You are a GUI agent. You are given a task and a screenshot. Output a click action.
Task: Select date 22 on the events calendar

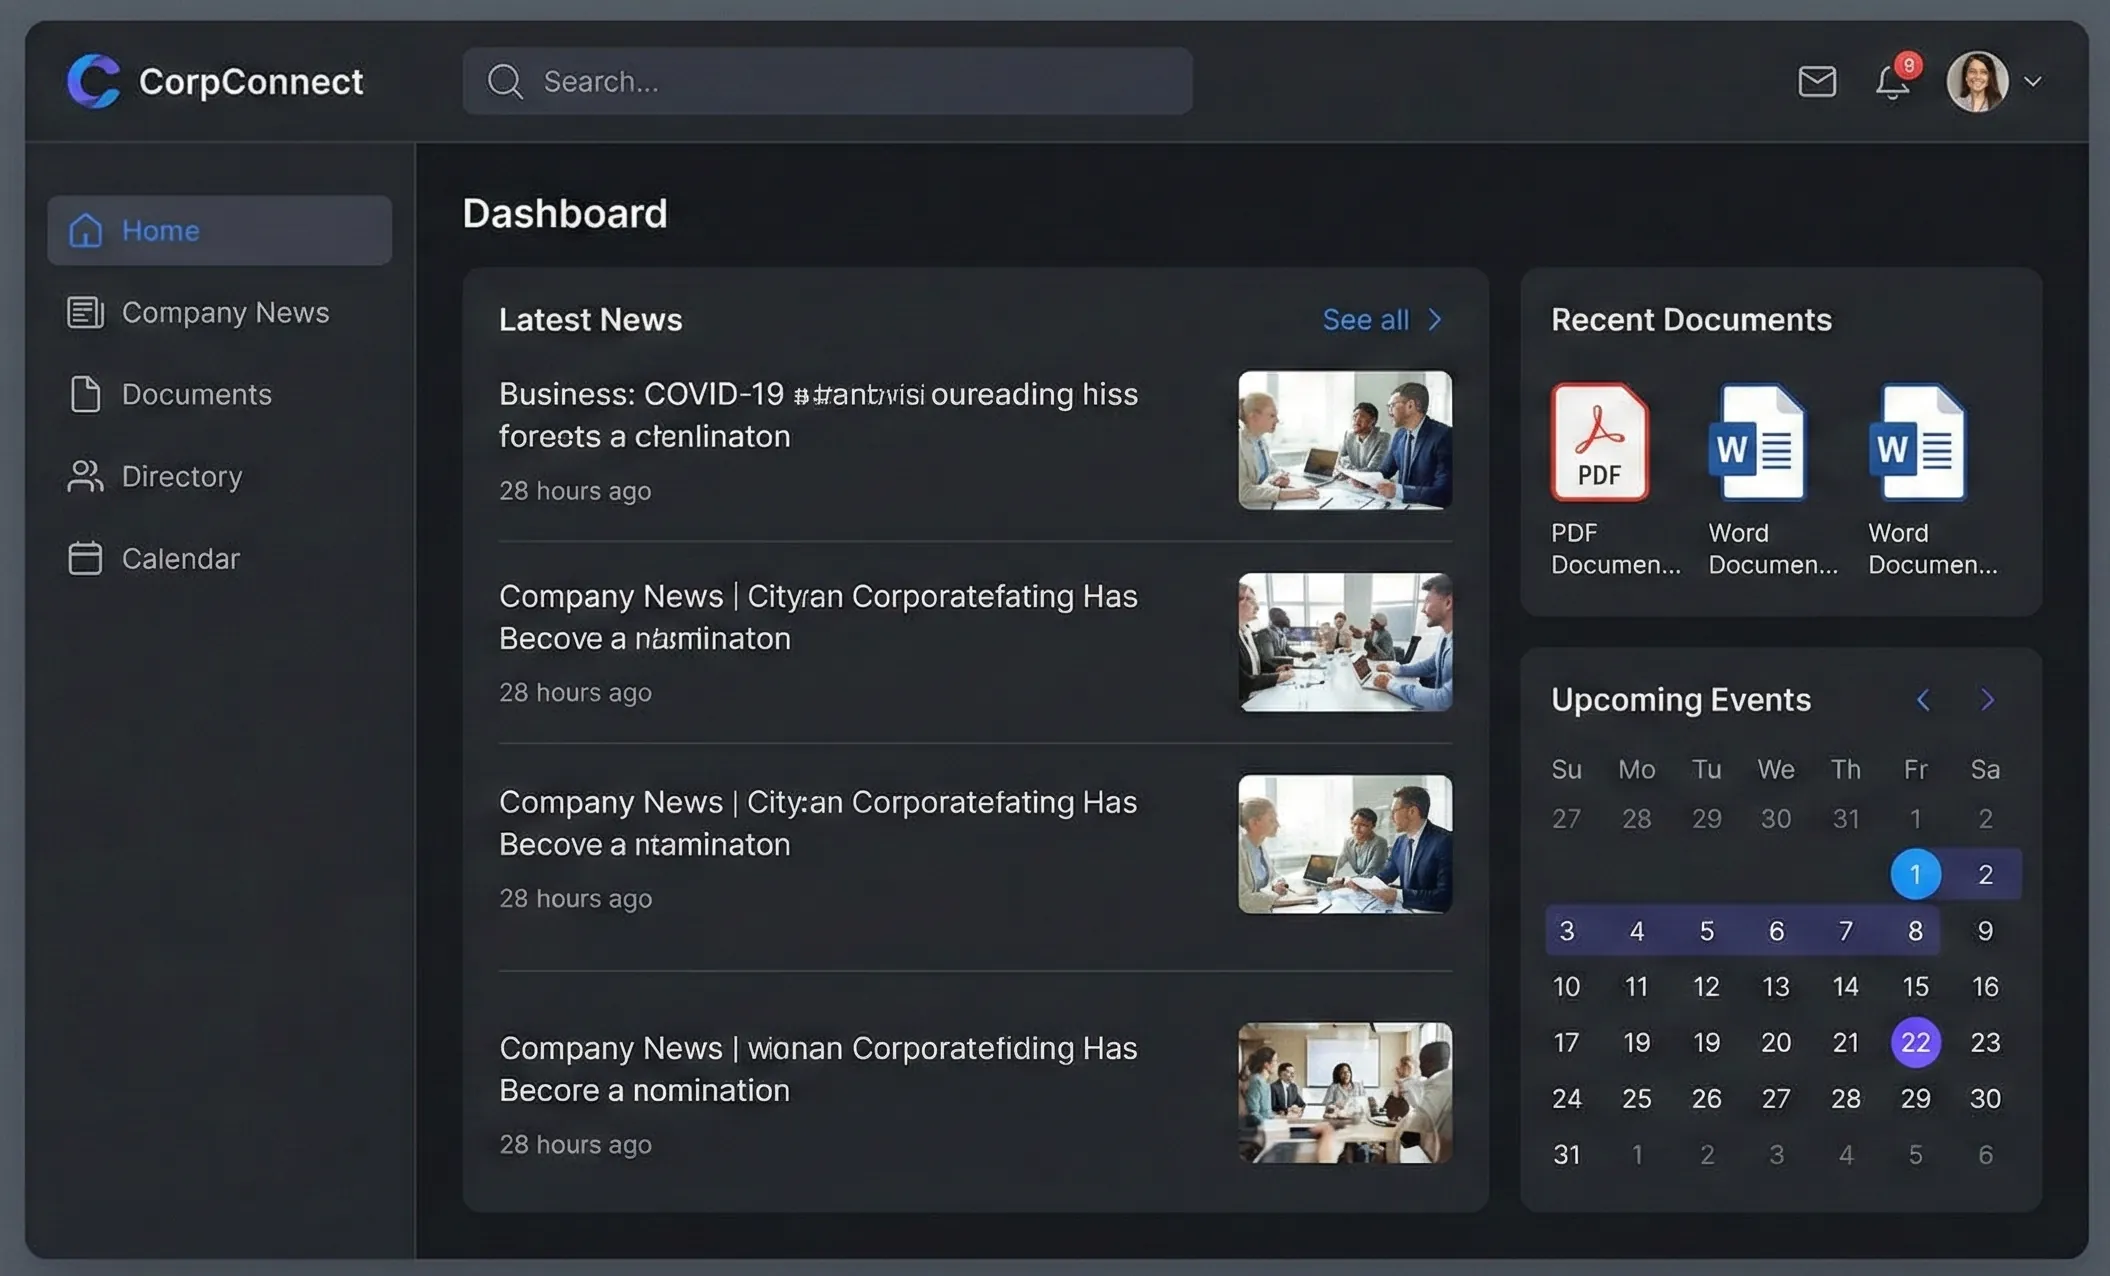(1915, 1042)
